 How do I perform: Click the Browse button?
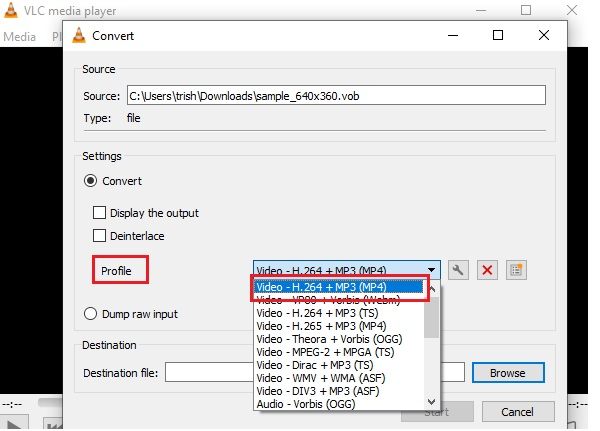coord(508,372)
